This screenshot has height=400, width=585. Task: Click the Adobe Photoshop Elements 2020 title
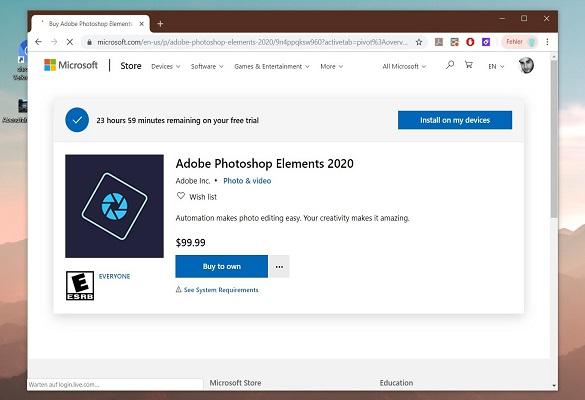coord(265,163)
